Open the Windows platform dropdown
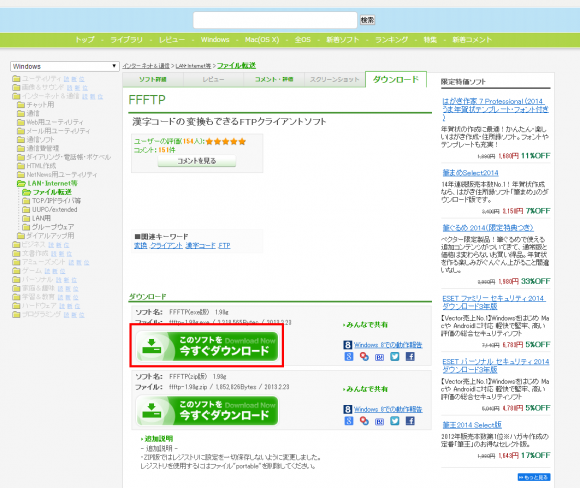Image resolution: width=580 pixels, height=488 pixels. click(x=65, y=66)
